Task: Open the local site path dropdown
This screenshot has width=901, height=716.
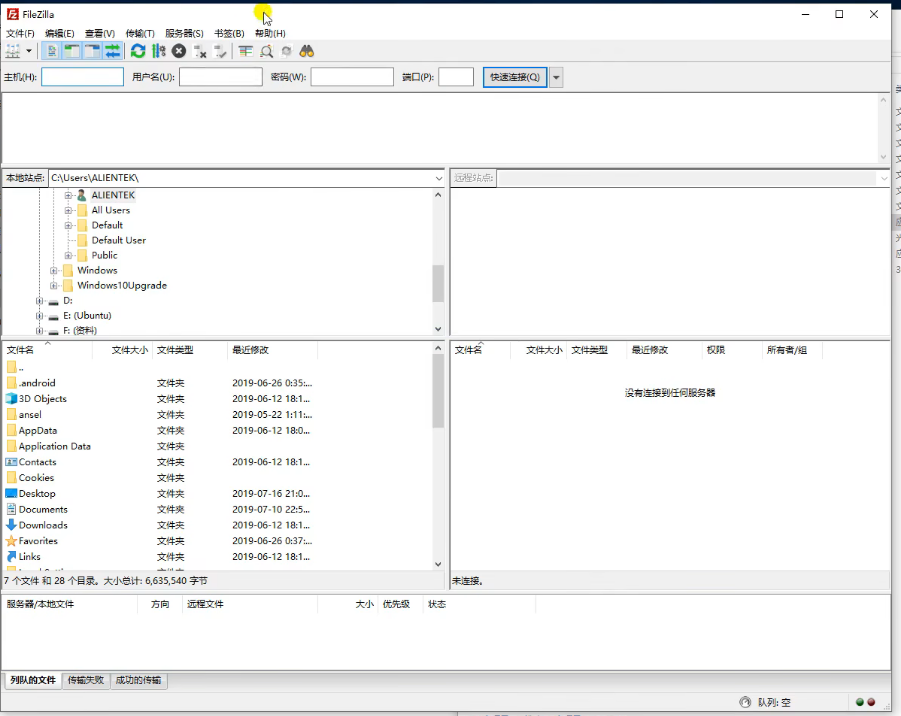Action: click(x=438, y=178)
